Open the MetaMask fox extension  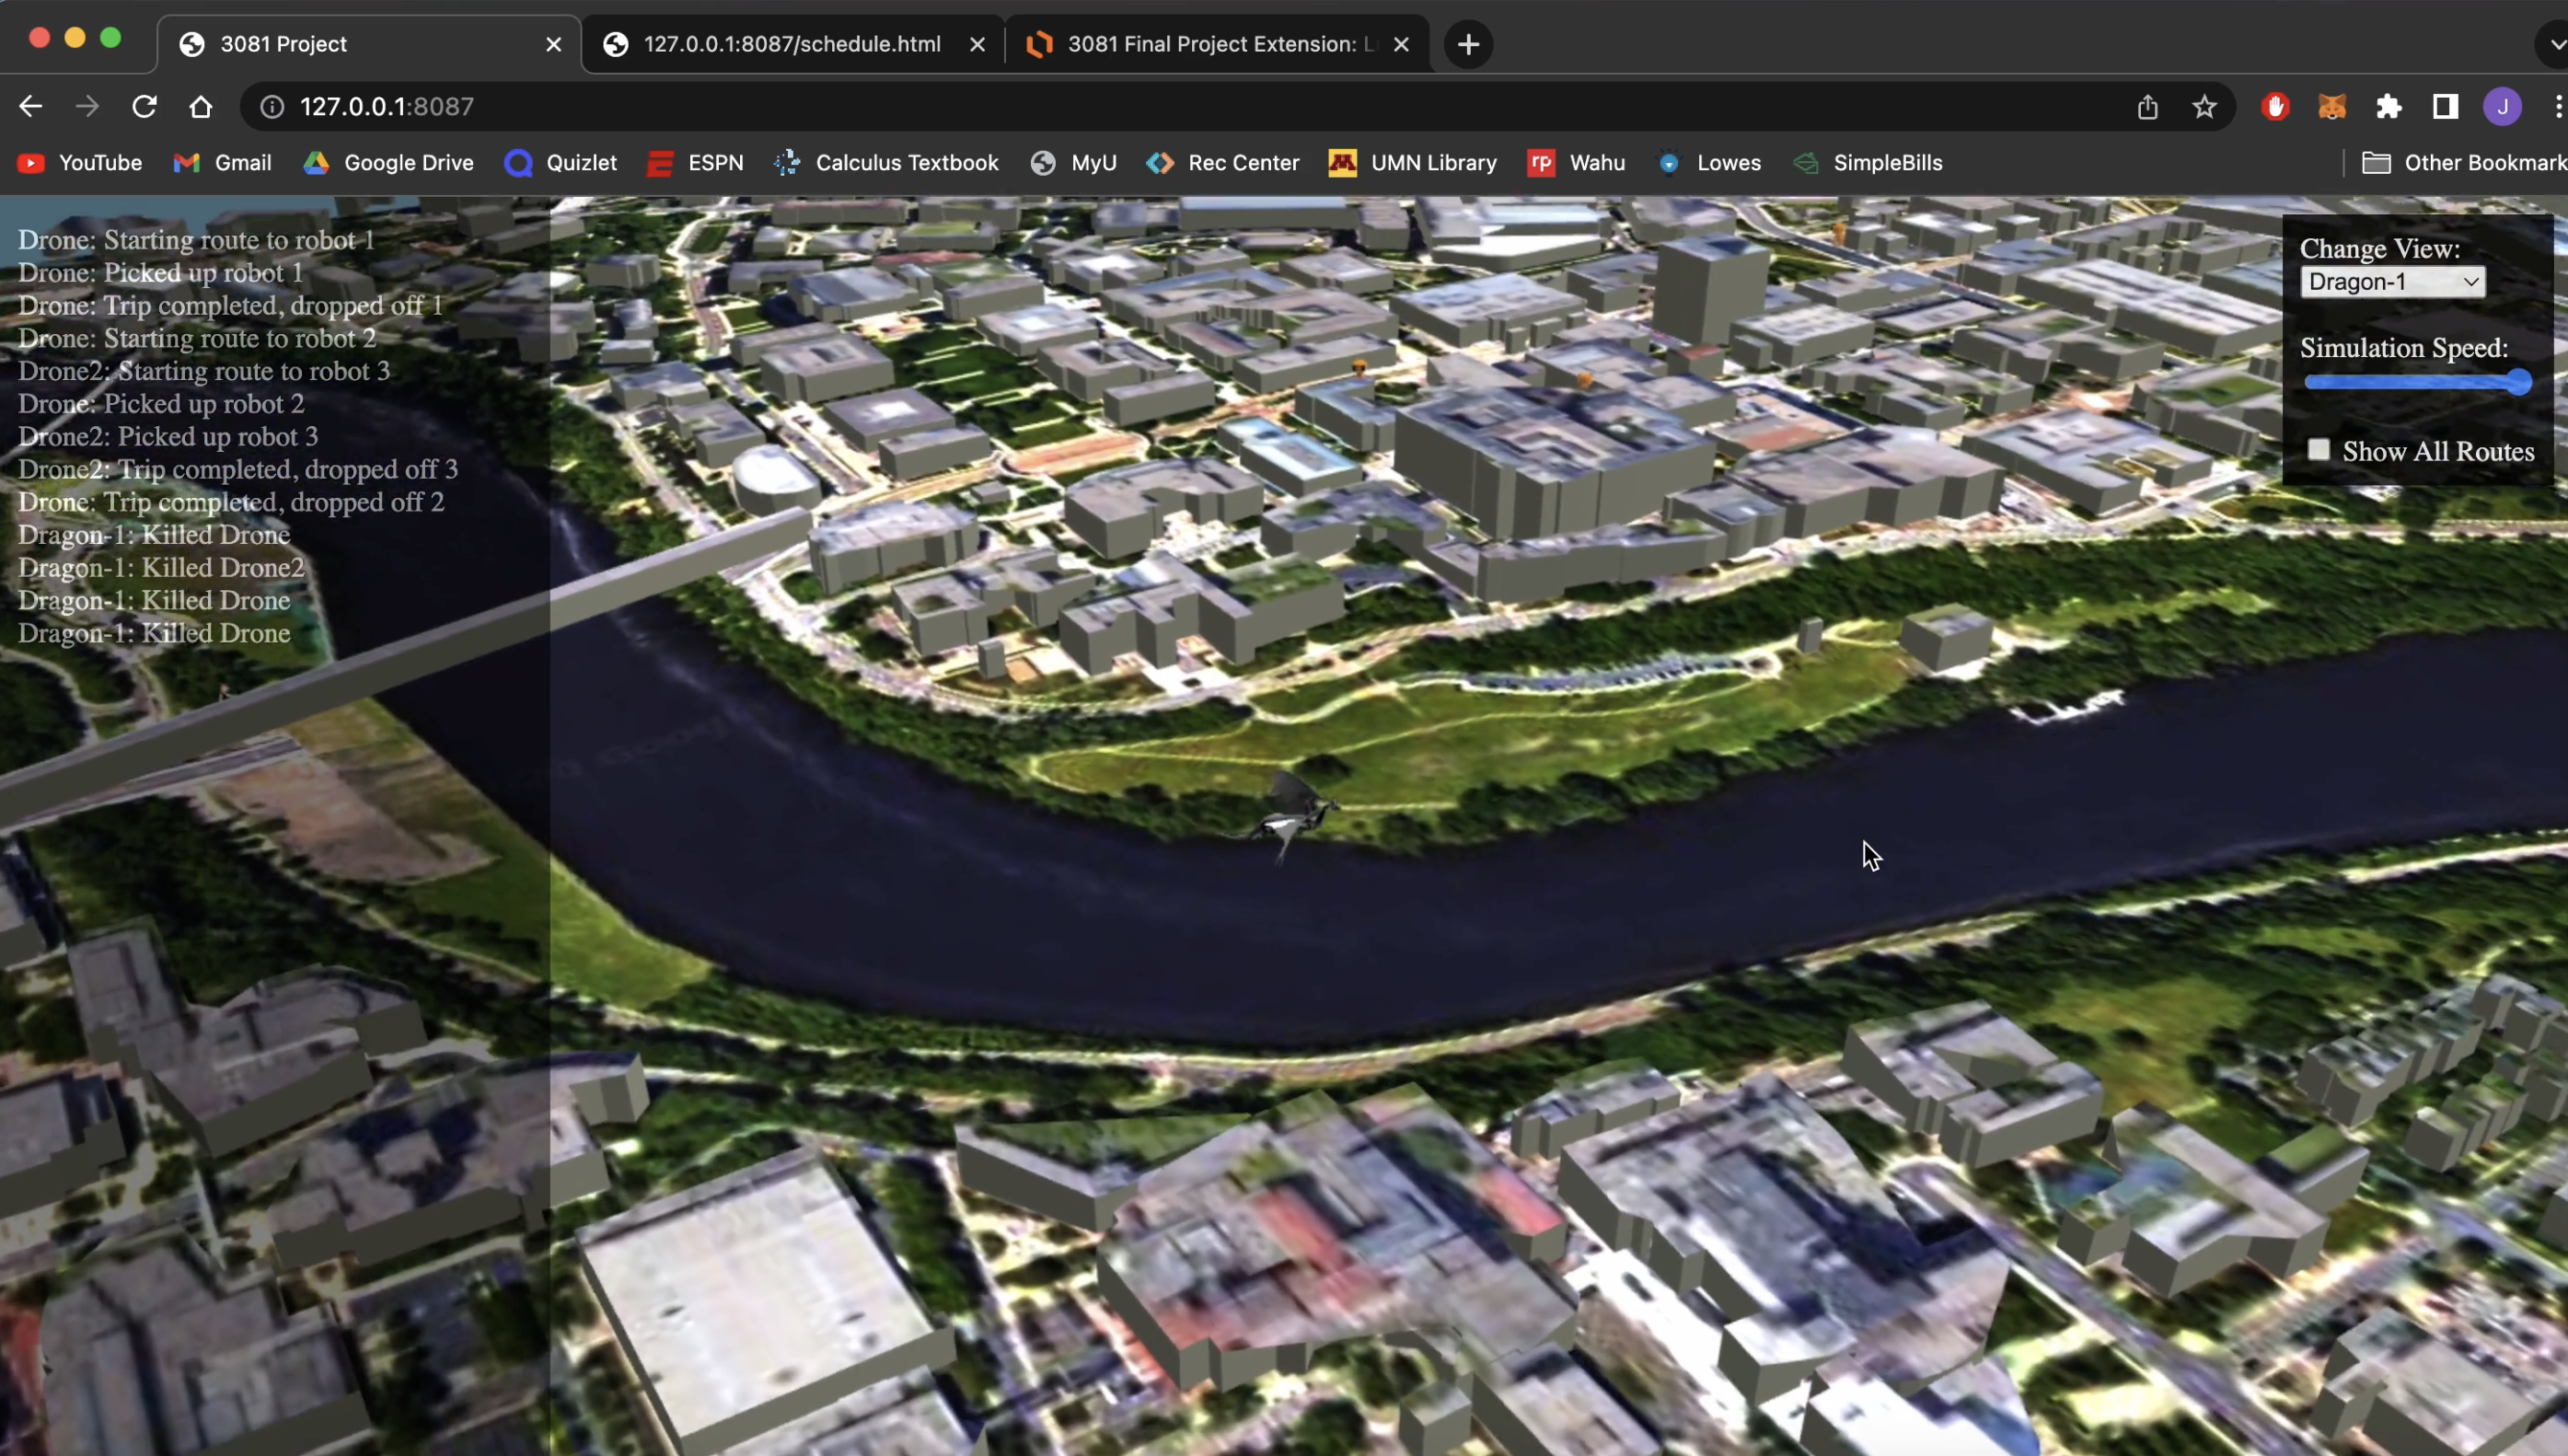coord(2332,106)
